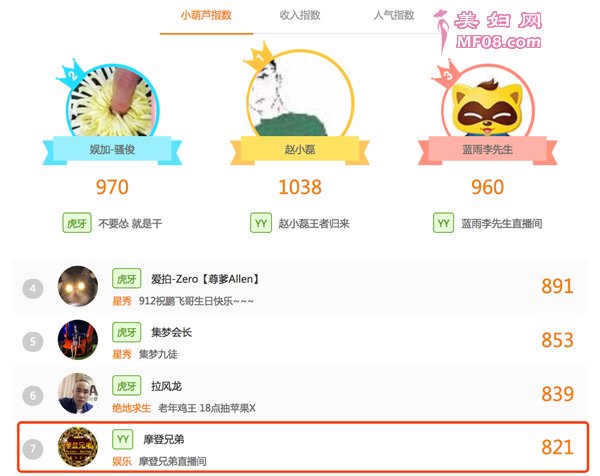Image resolution: width=600 pixels, height=476 pixels.
Task: Click the rank 2 crown avatar of 娱加-骚俊
Action: click(112, 100)
